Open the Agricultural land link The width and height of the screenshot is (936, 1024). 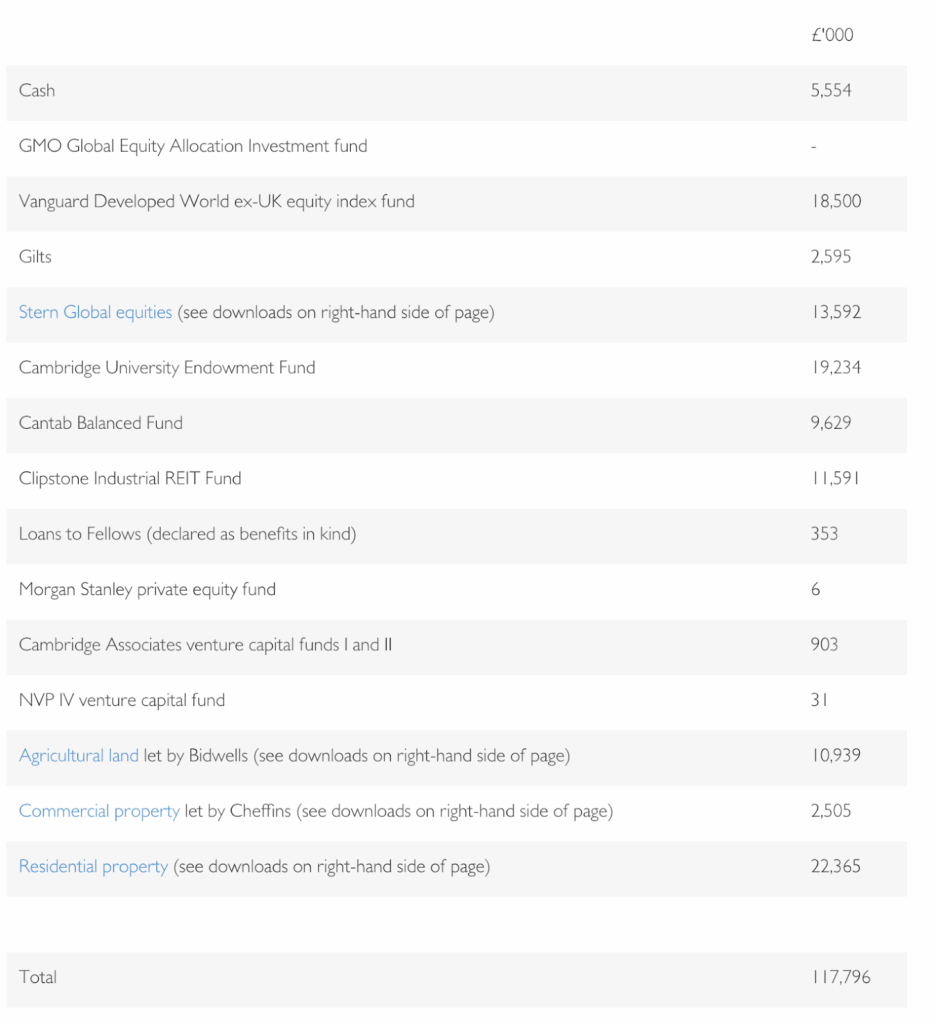78,756
